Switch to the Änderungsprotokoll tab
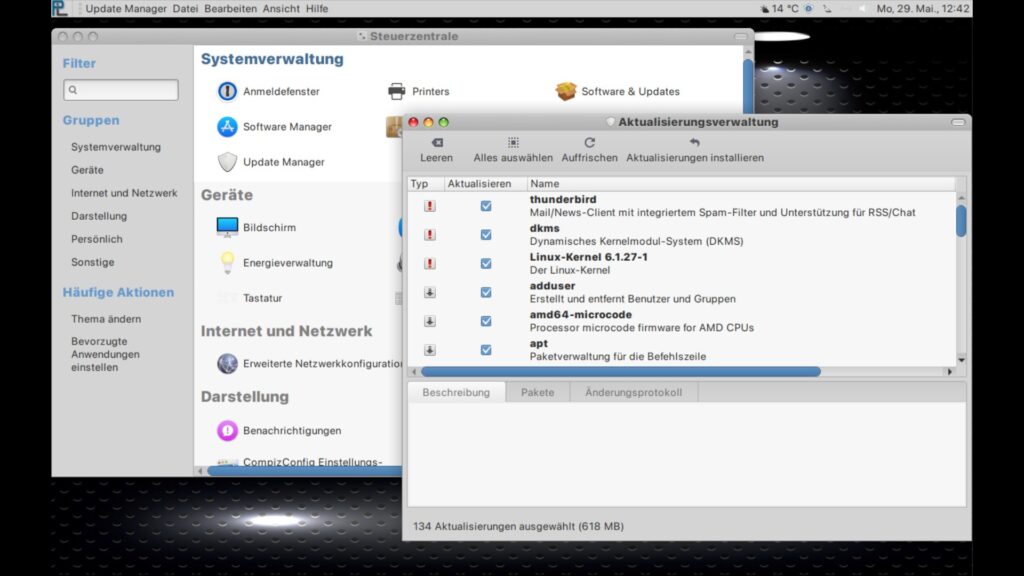The image size is (1024, 576). [633, 392]
